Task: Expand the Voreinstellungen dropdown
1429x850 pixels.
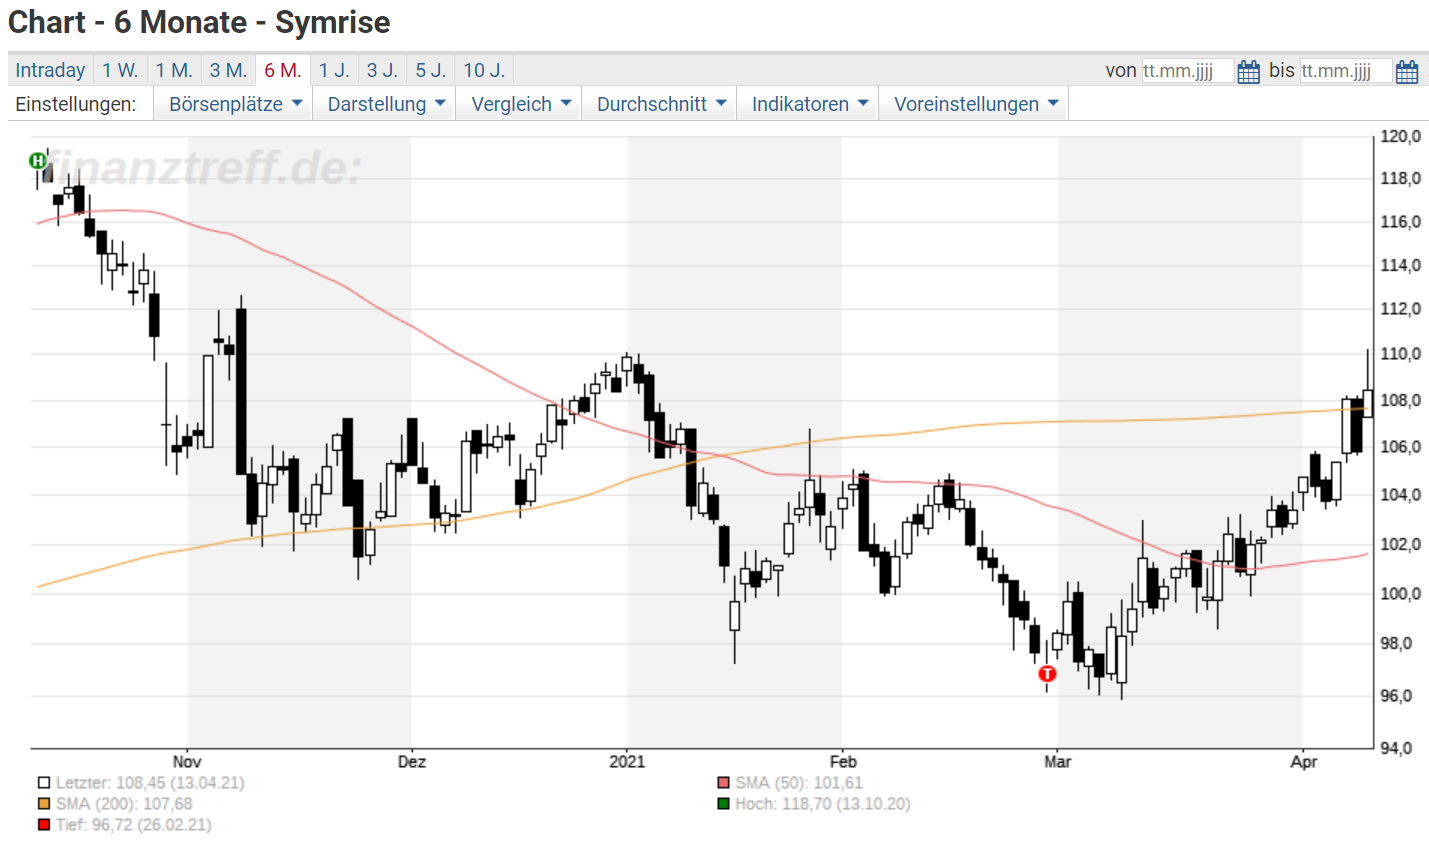Action: click(974, 104)
